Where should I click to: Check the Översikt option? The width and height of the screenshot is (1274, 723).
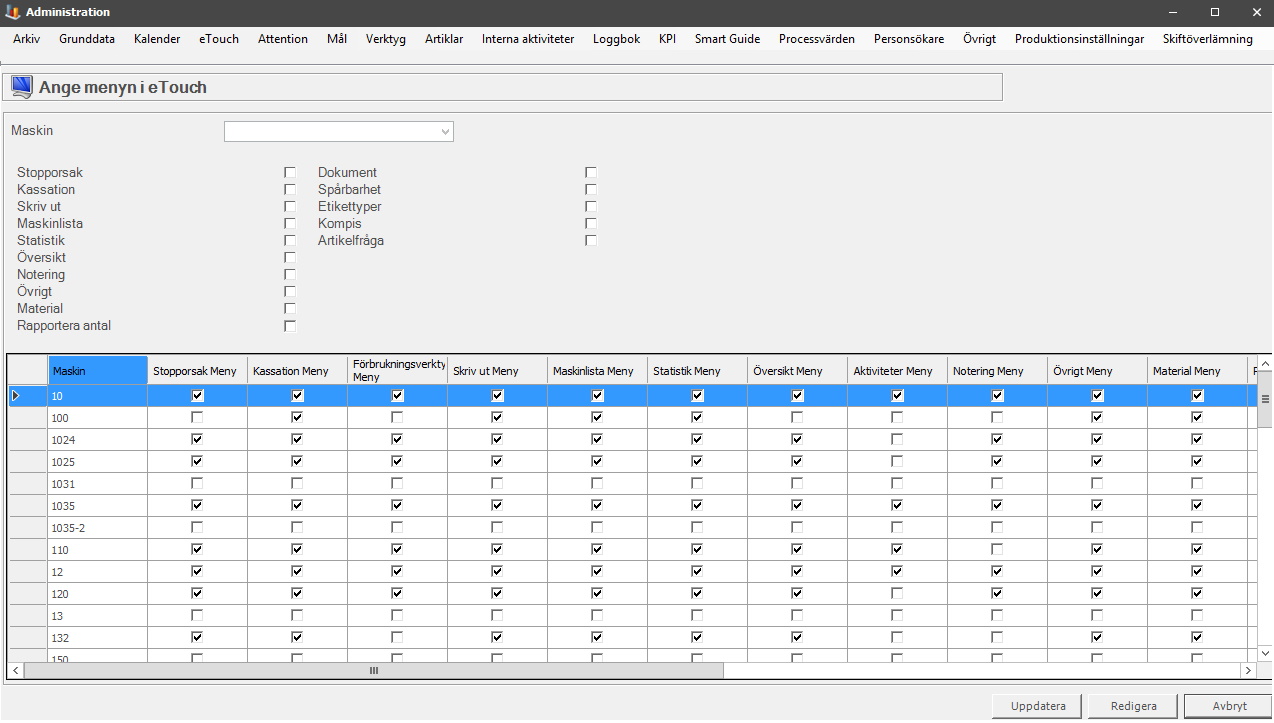tap(290, 258)
